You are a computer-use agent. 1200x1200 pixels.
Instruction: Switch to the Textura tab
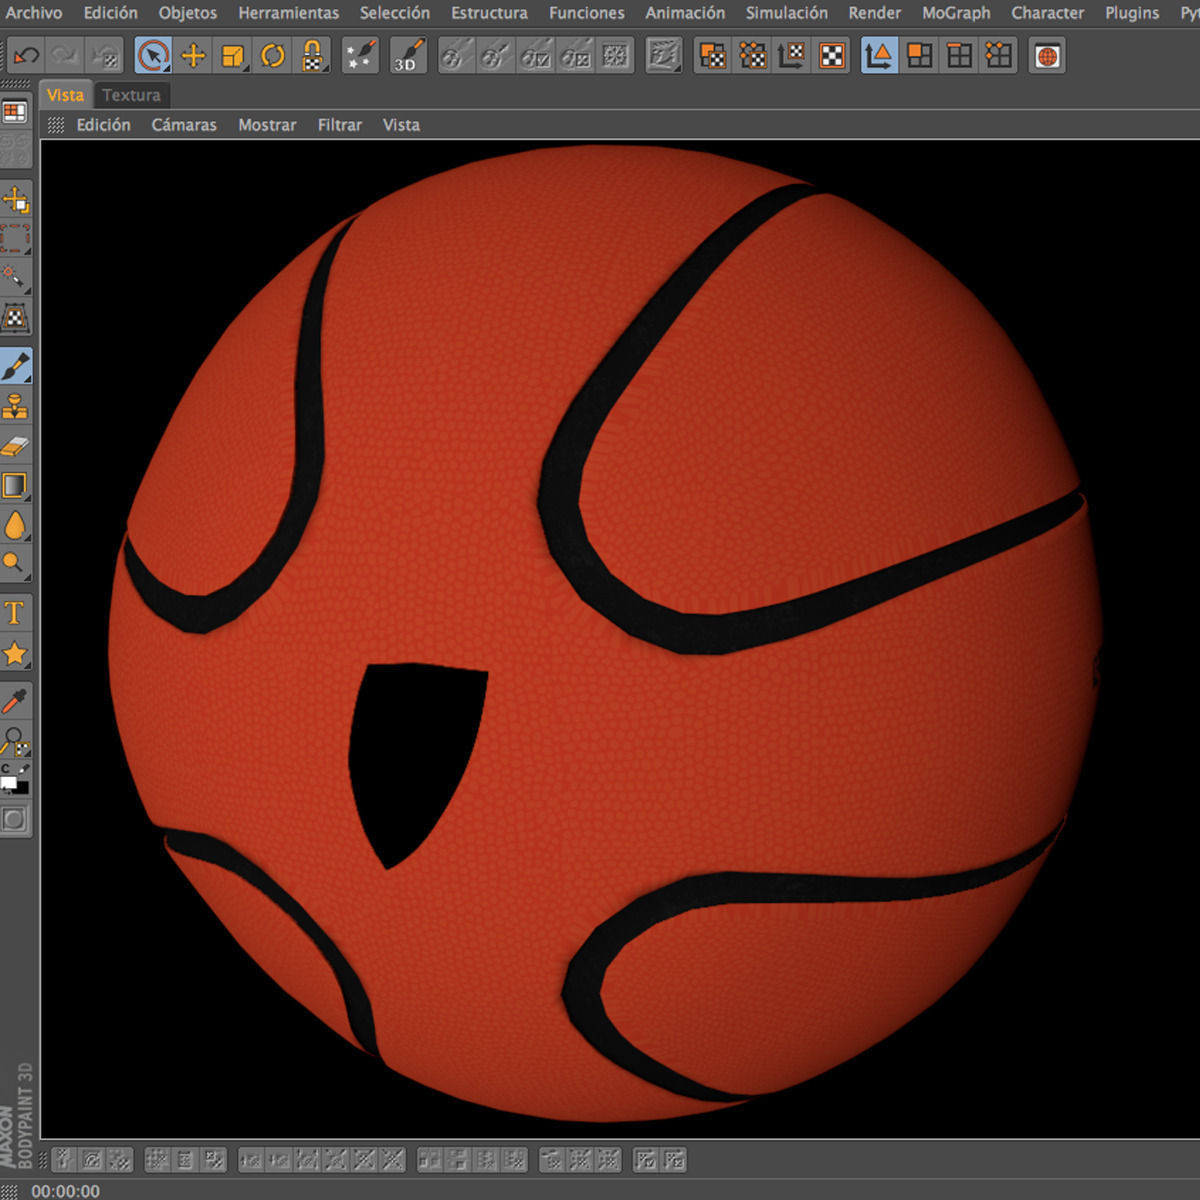tap(131, 95)
